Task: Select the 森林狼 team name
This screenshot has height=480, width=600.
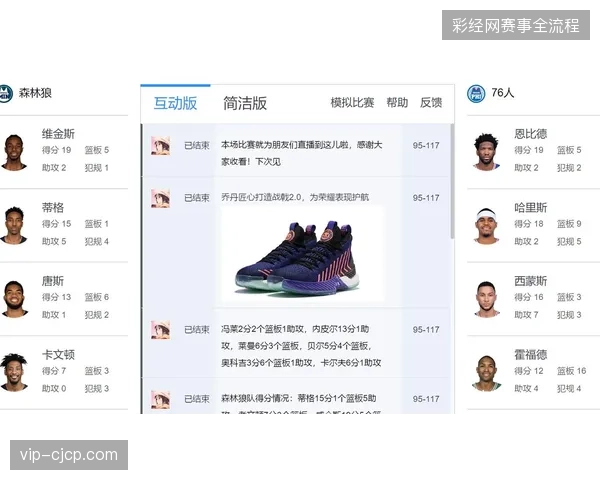Action: point(35,93)
